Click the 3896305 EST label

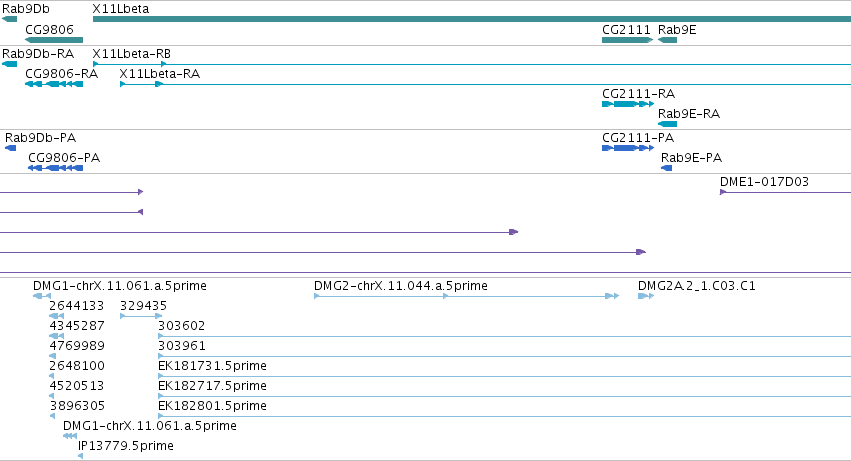point(77,406)
